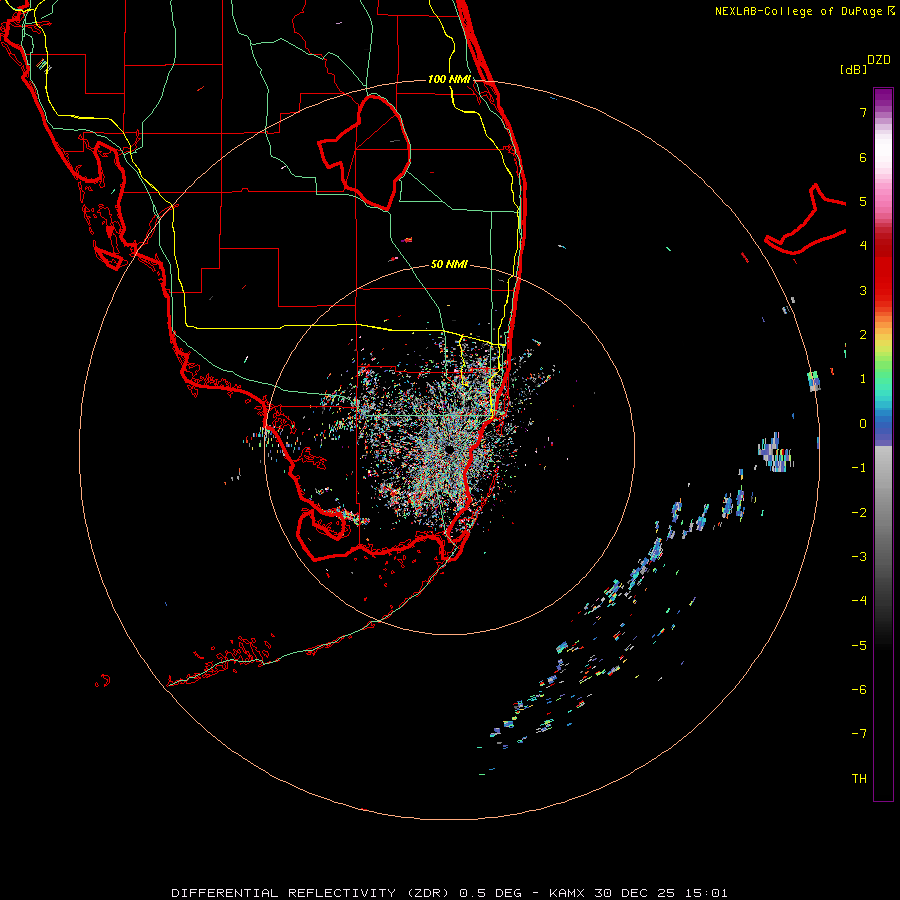Click the Differential Reflectivity title caption
This screenshot has height=900, width=900.
pyautogui.click(x=449, y=893)
